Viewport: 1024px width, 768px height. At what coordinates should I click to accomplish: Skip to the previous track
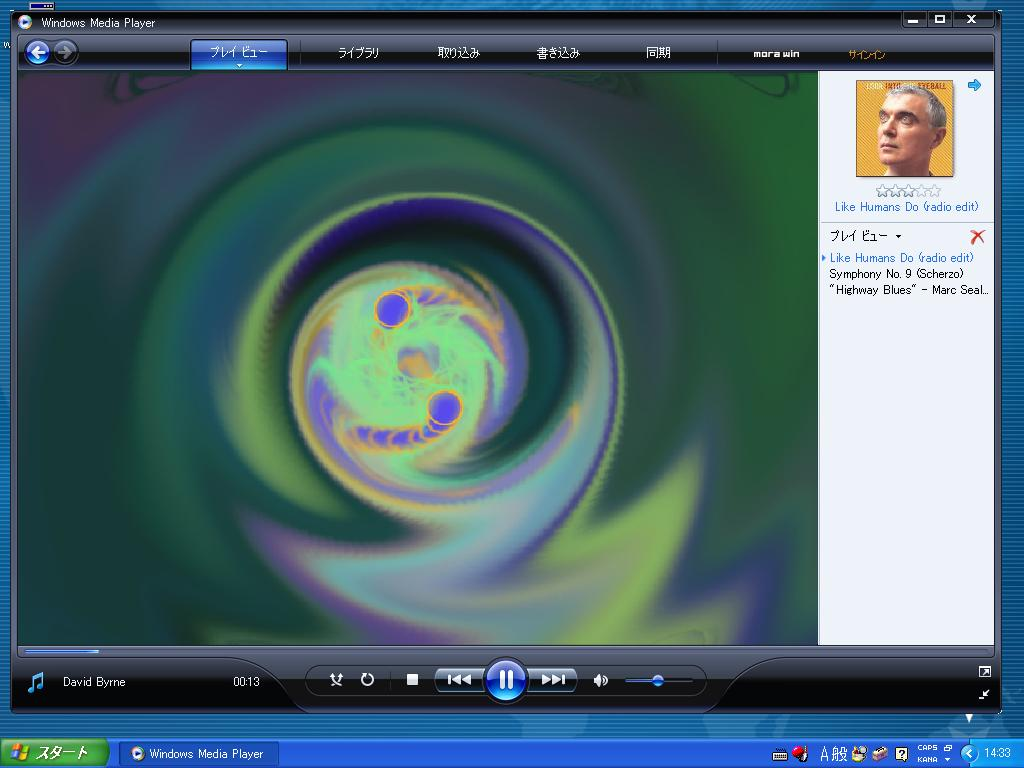coord(459,680)
